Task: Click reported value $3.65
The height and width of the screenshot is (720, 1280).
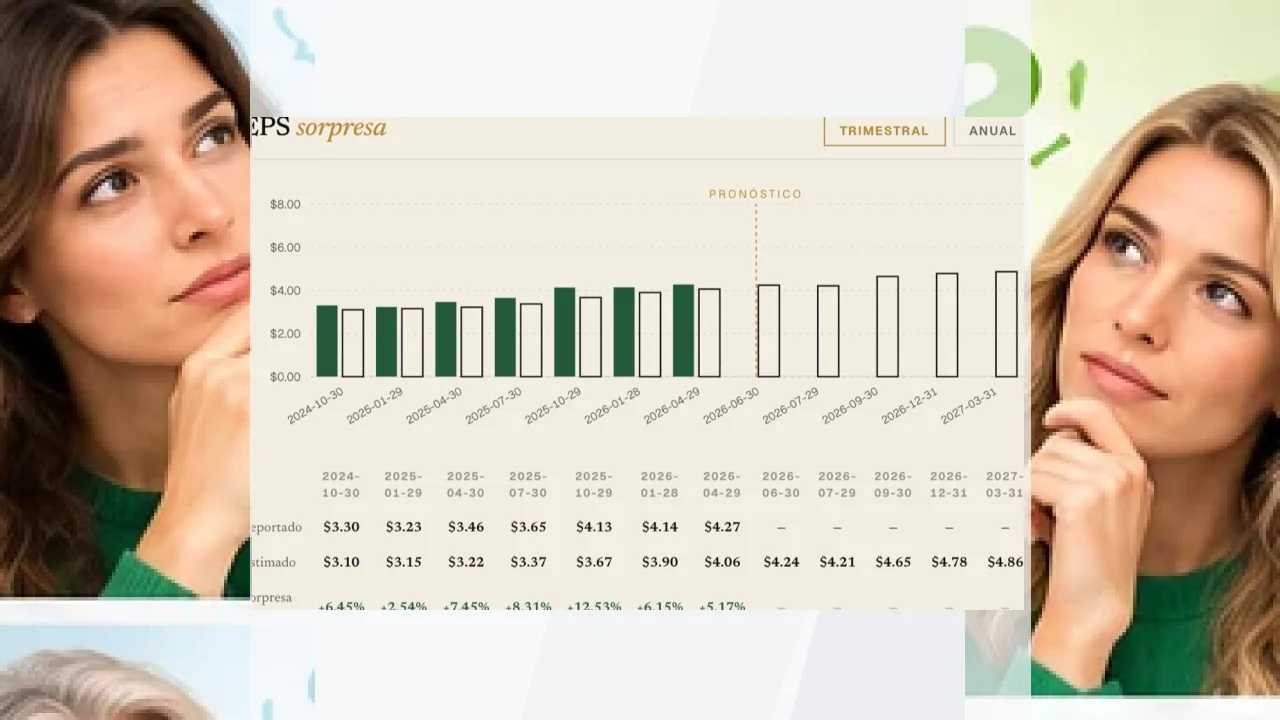Action: coord(528,527)
